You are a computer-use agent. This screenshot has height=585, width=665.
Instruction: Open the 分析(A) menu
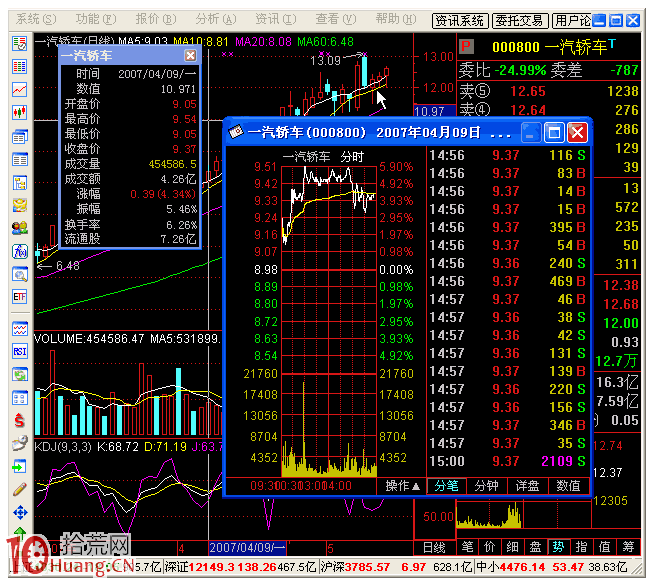click(216, 20)
